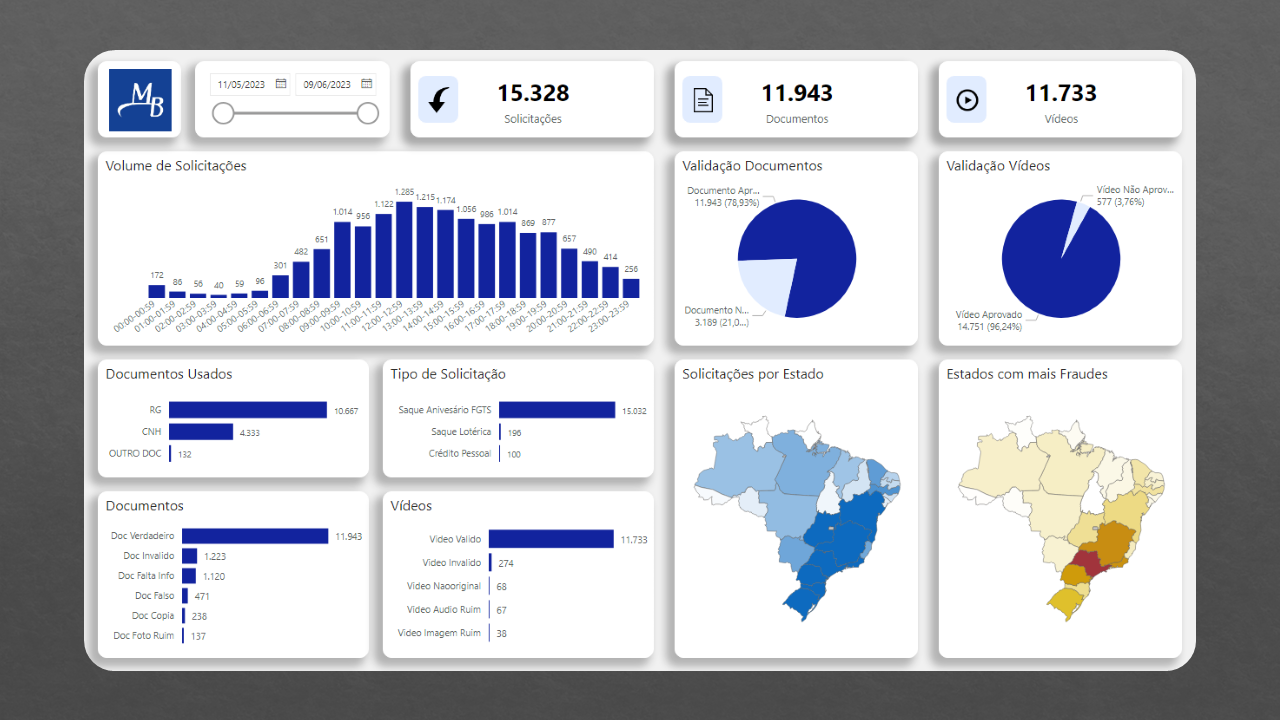Open the start date calendar picker
1280x720 pixels.
coord(281,84)
